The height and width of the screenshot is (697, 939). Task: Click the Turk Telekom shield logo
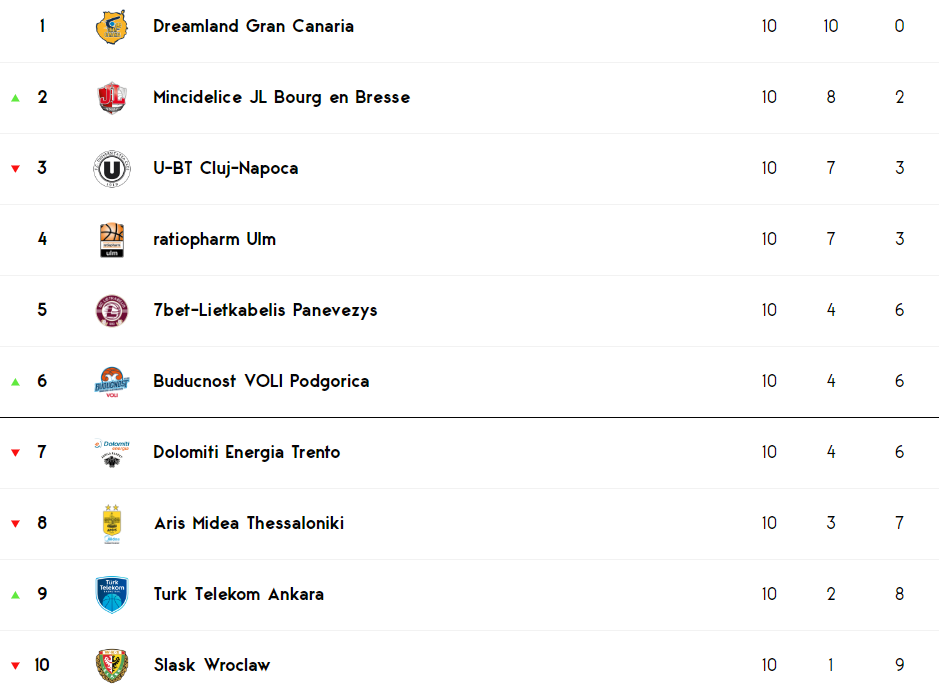point(112,595)
